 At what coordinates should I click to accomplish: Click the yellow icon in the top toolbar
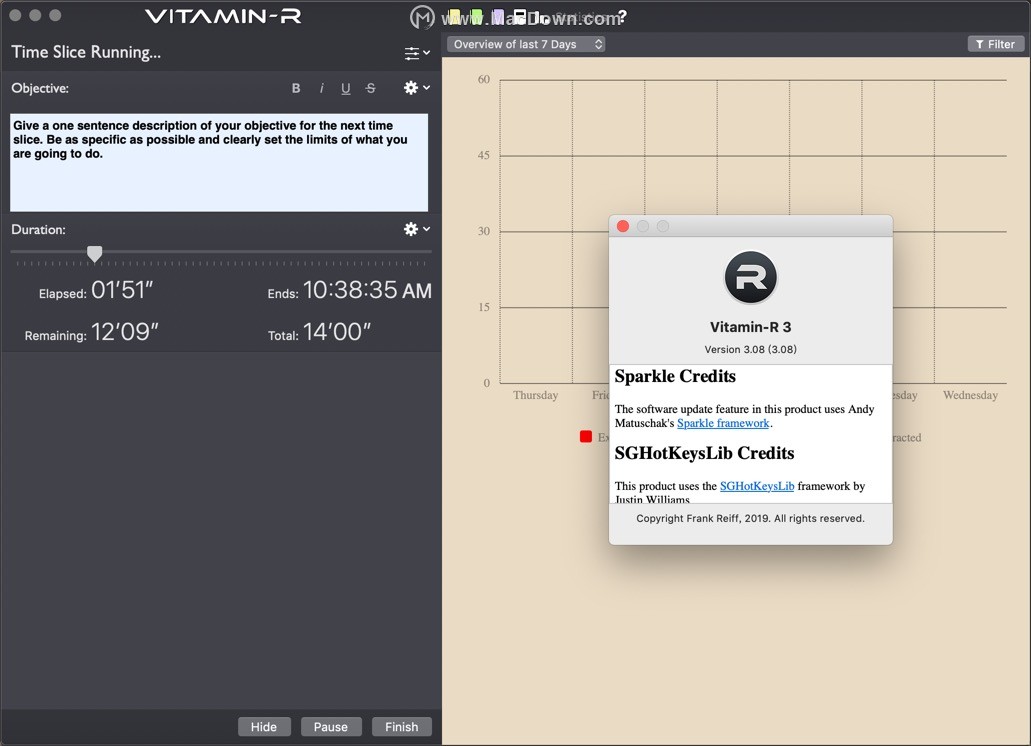[455, 16]
